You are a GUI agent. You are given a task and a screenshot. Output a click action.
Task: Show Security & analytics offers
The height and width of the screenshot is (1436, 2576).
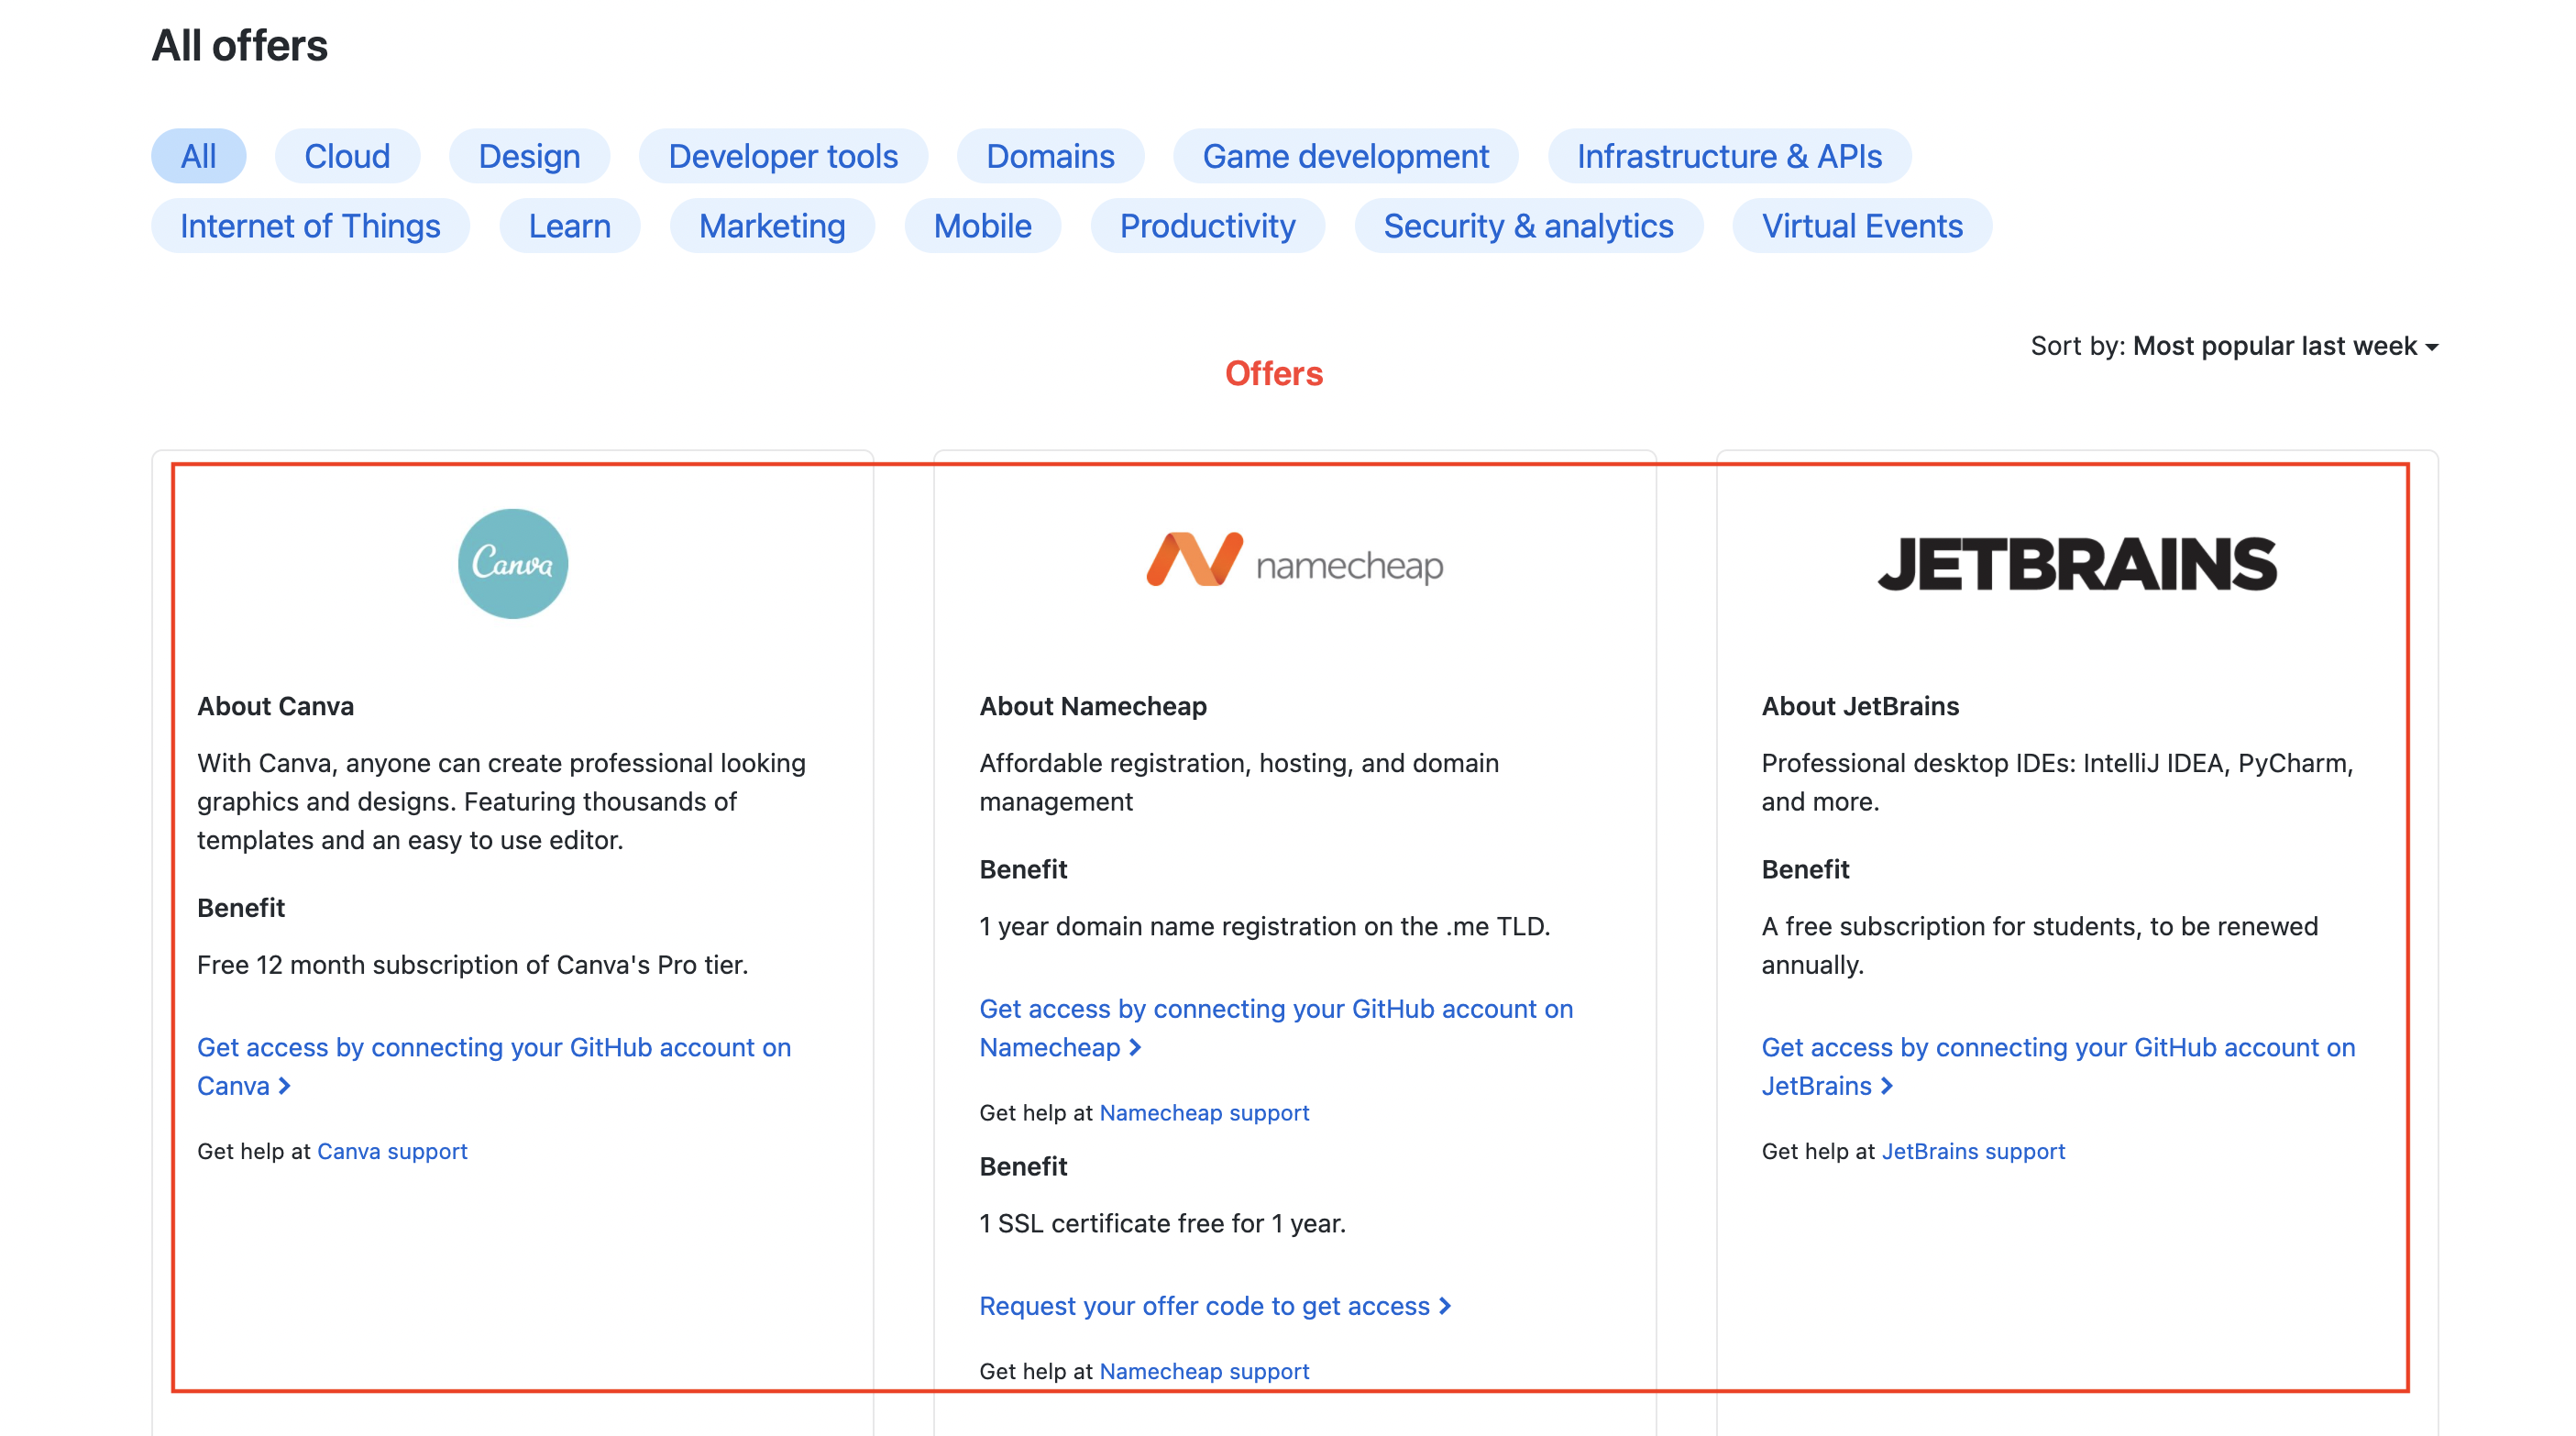[1528, 226]
